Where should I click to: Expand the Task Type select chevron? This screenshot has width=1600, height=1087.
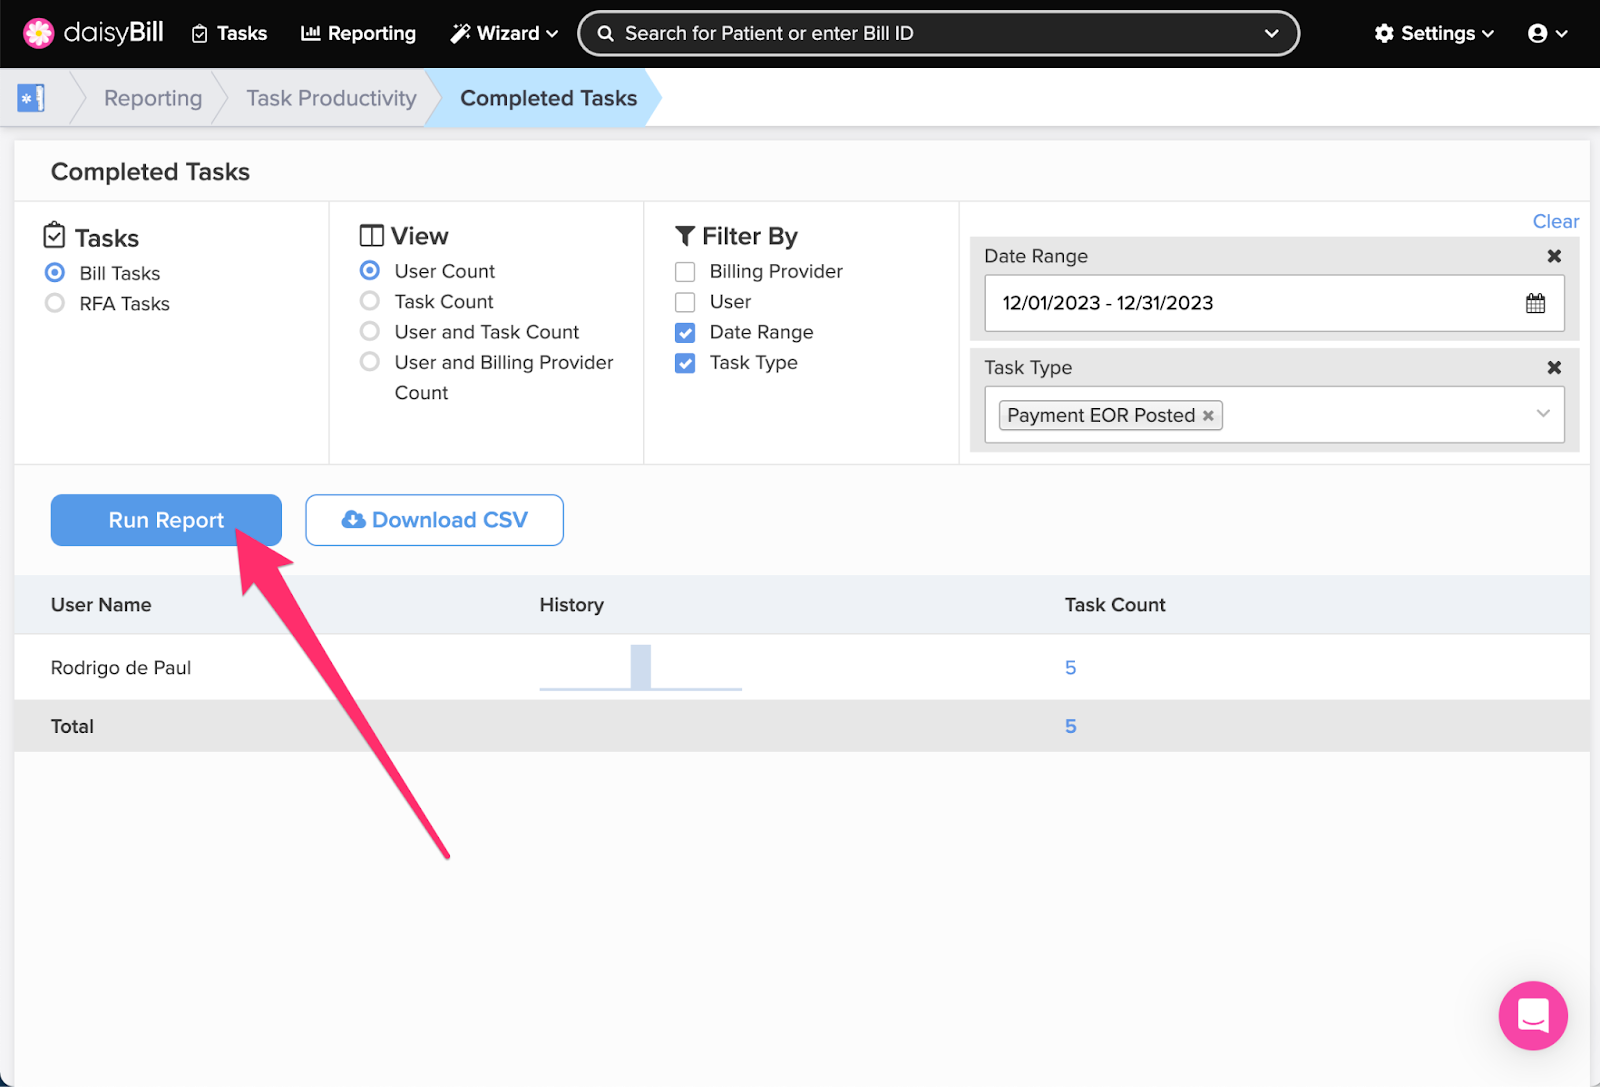click(x=1543, y=414)
